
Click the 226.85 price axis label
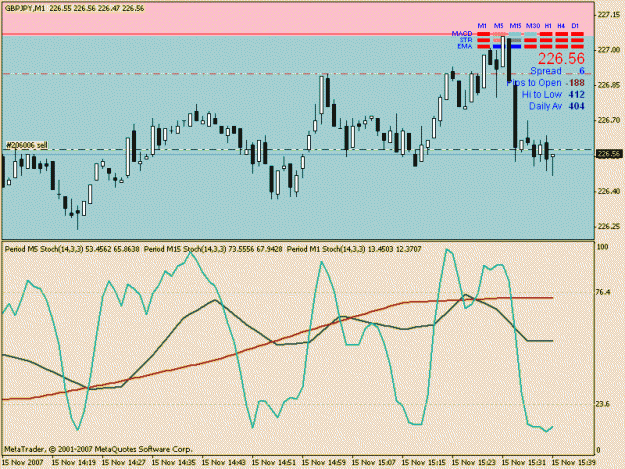click(609, 85)
